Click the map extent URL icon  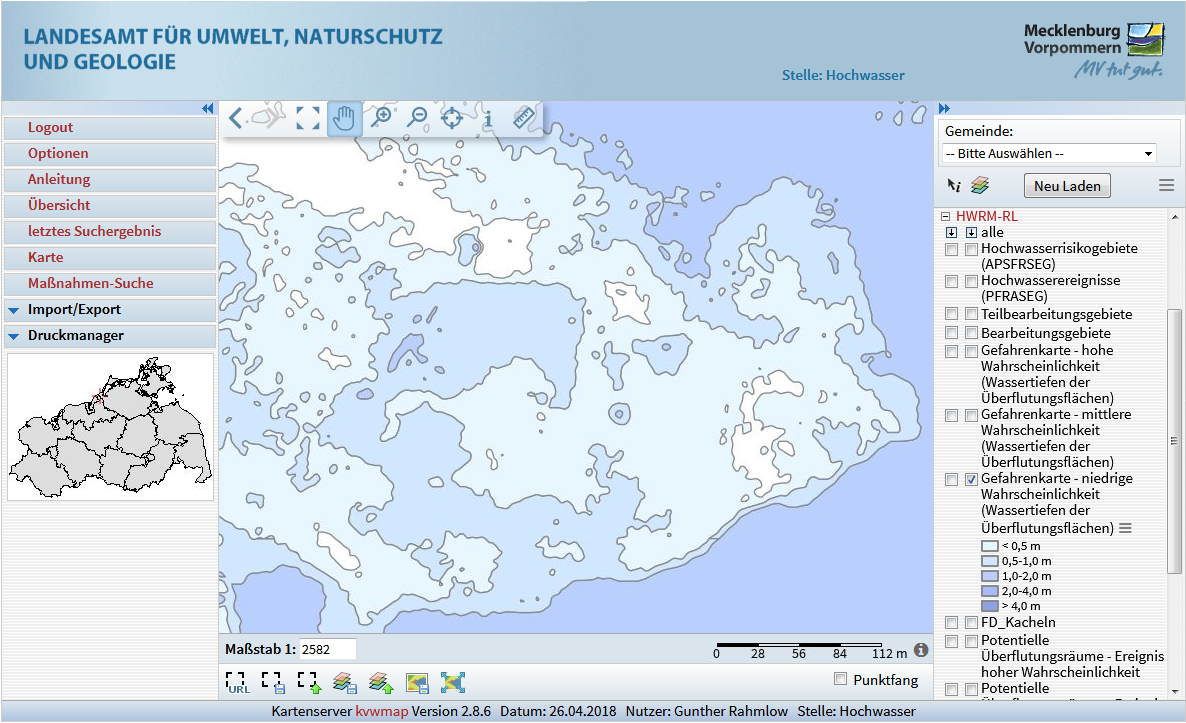click(x=238, y=683)
